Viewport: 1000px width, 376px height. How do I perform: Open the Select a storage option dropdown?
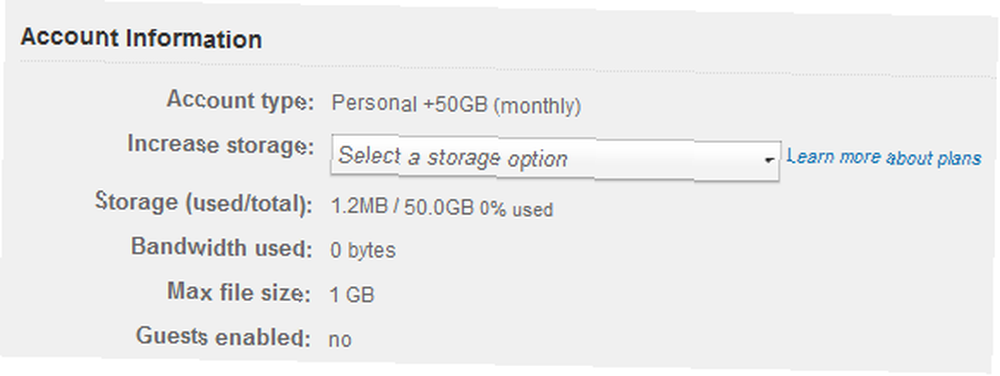pyautogui.click(x=555, y=159)
